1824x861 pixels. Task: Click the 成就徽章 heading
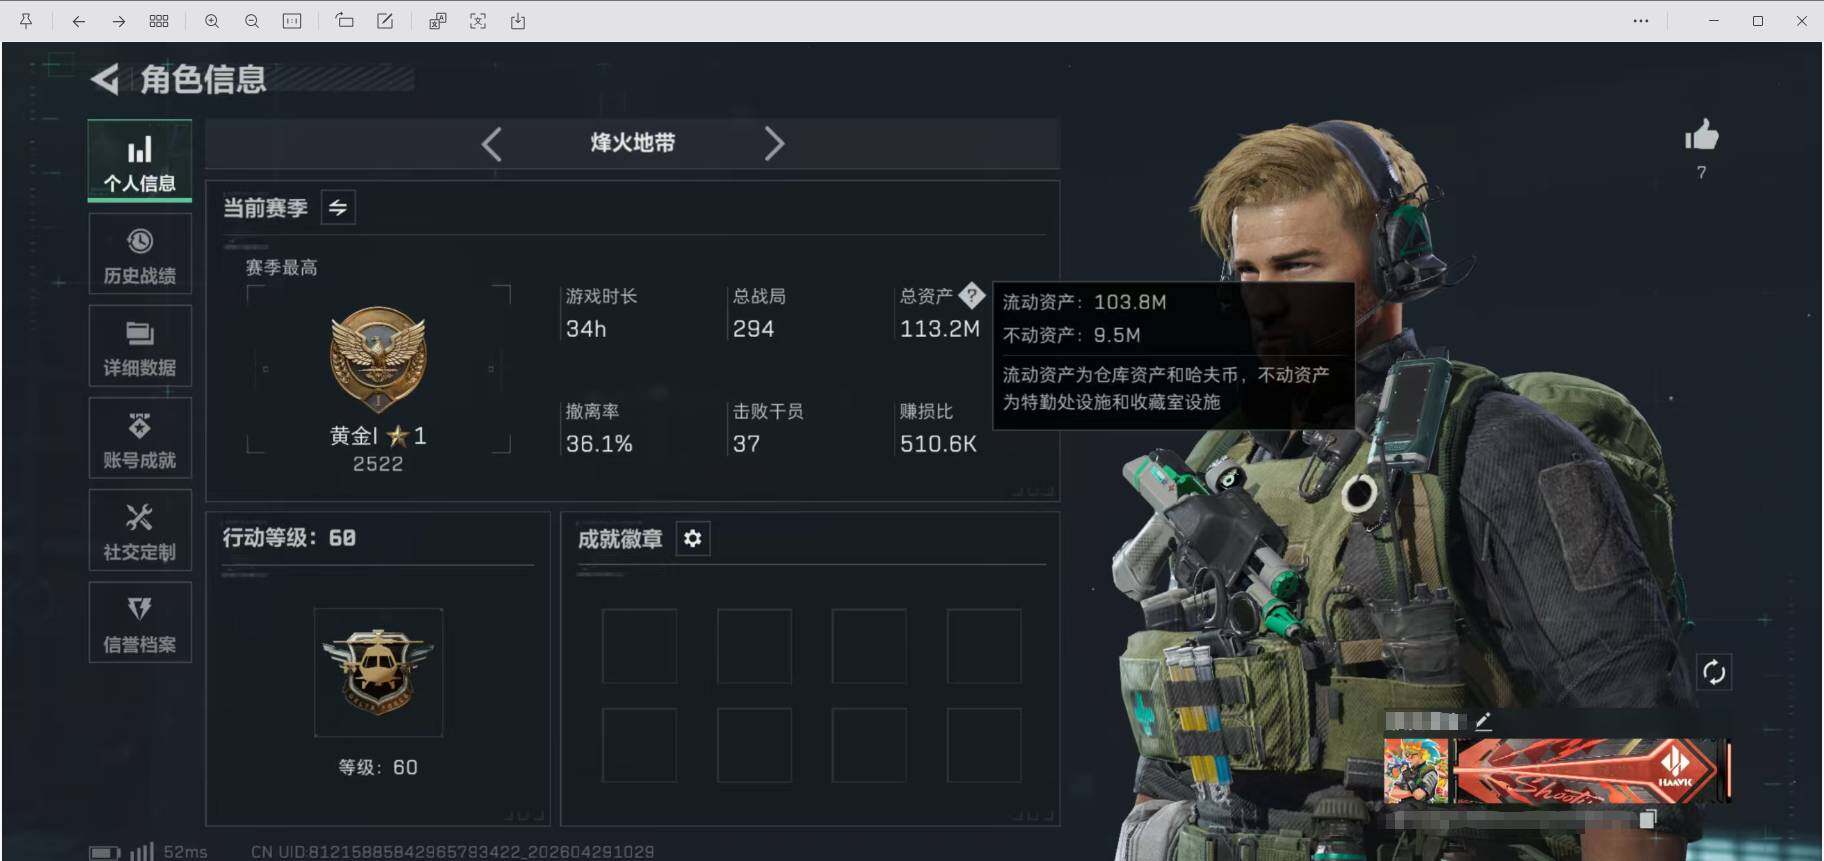click(x=620, y=539)
